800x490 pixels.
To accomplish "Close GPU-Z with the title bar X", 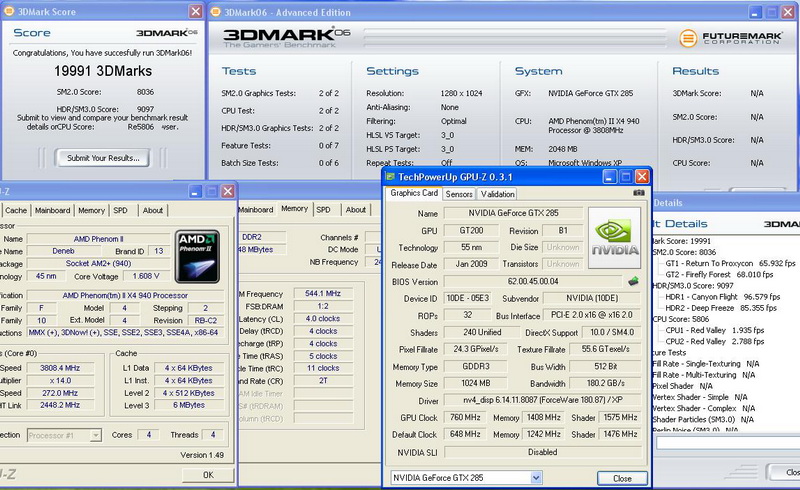I will click(x=642, y=177).
